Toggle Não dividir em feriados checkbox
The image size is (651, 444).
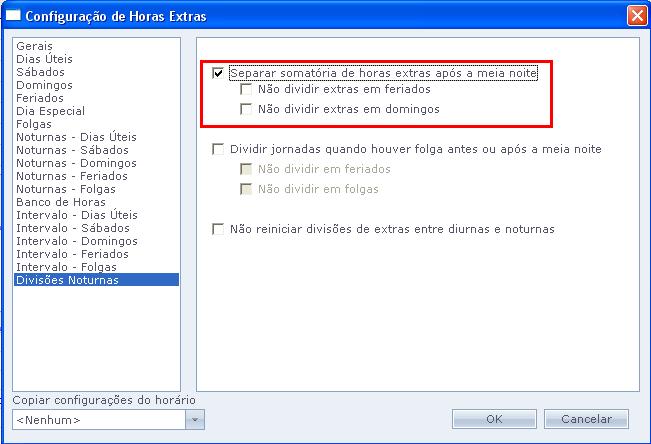(246, 169)
